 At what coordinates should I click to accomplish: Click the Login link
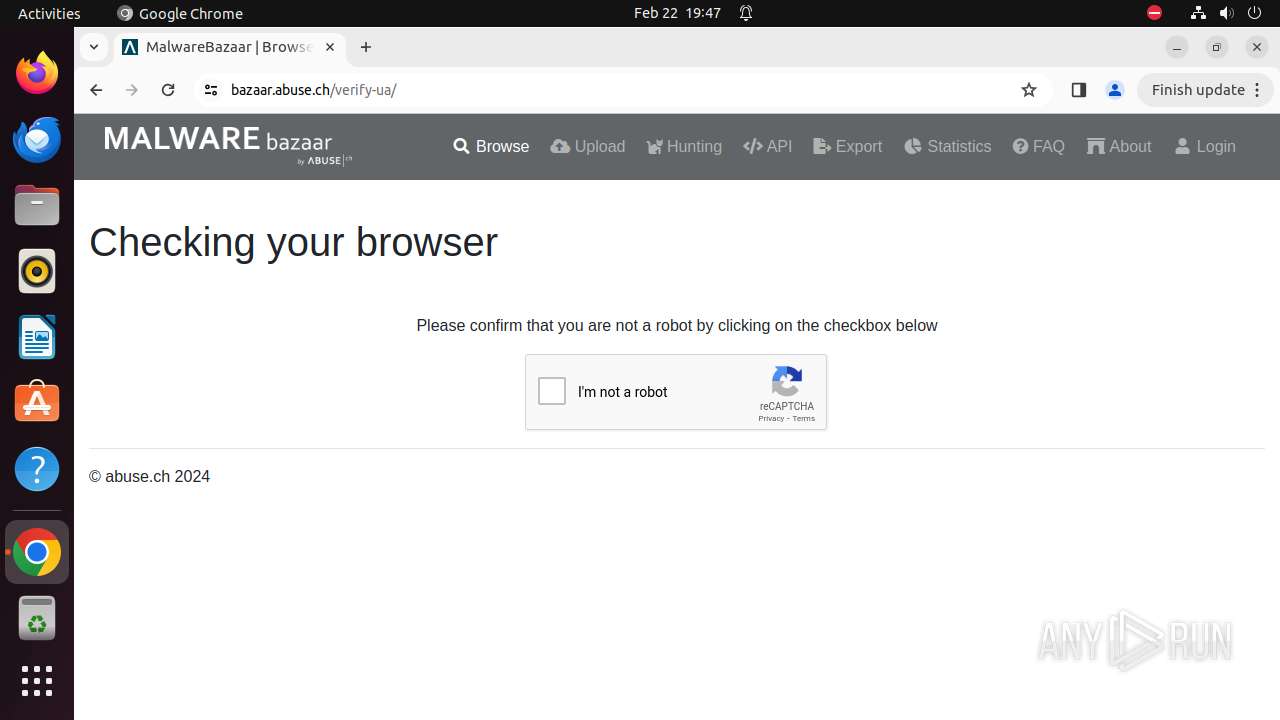coord(1205,146)
